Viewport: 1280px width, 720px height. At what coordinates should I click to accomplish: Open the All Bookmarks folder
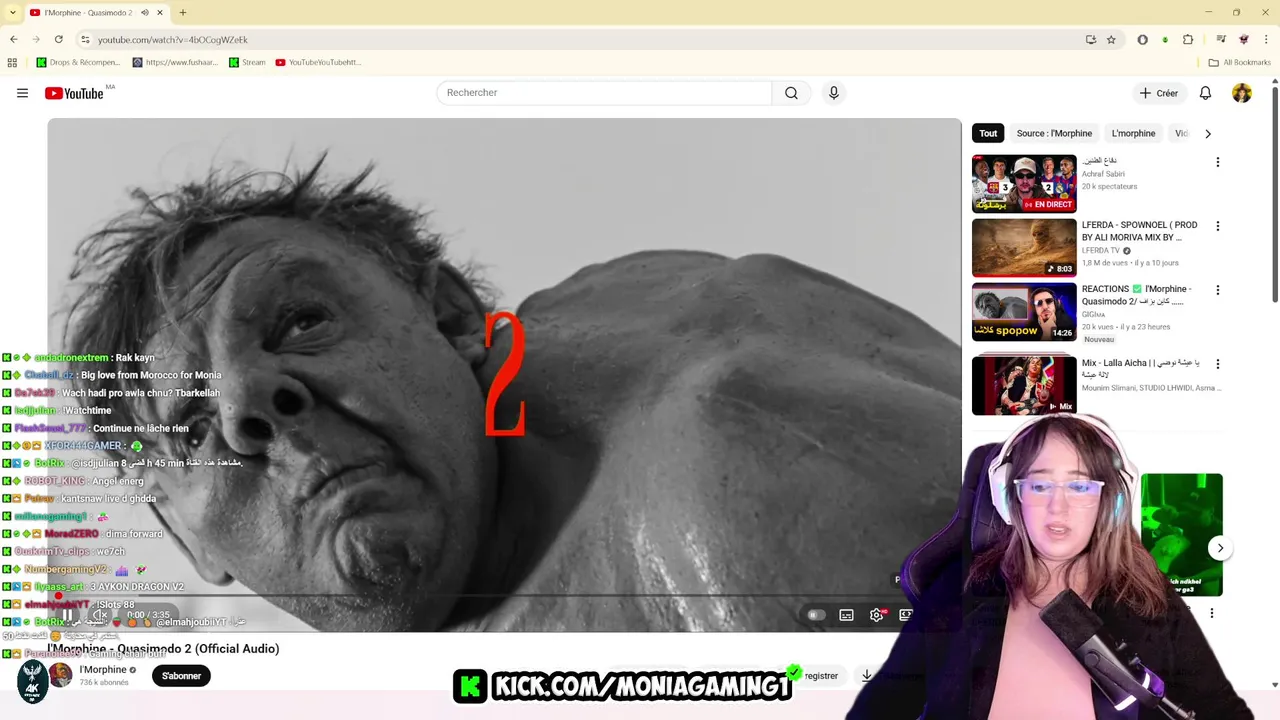1239,62
